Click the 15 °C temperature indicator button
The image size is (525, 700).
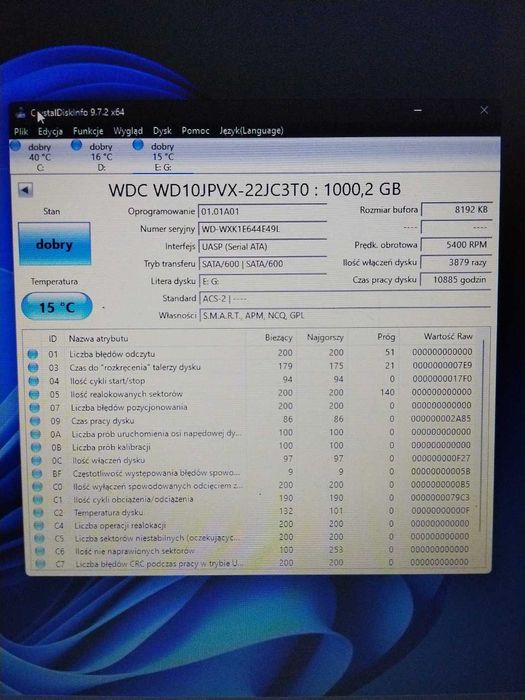[x=56, y=306]
